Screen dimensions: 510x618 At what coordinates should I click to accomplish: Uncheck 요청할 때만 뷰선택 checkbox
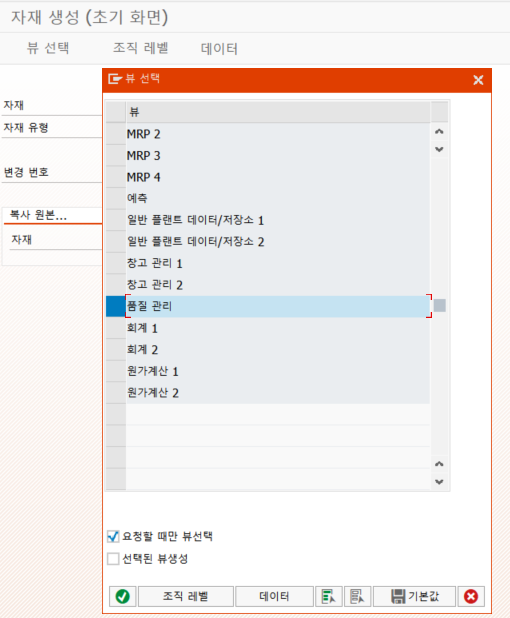click(113, 536)
